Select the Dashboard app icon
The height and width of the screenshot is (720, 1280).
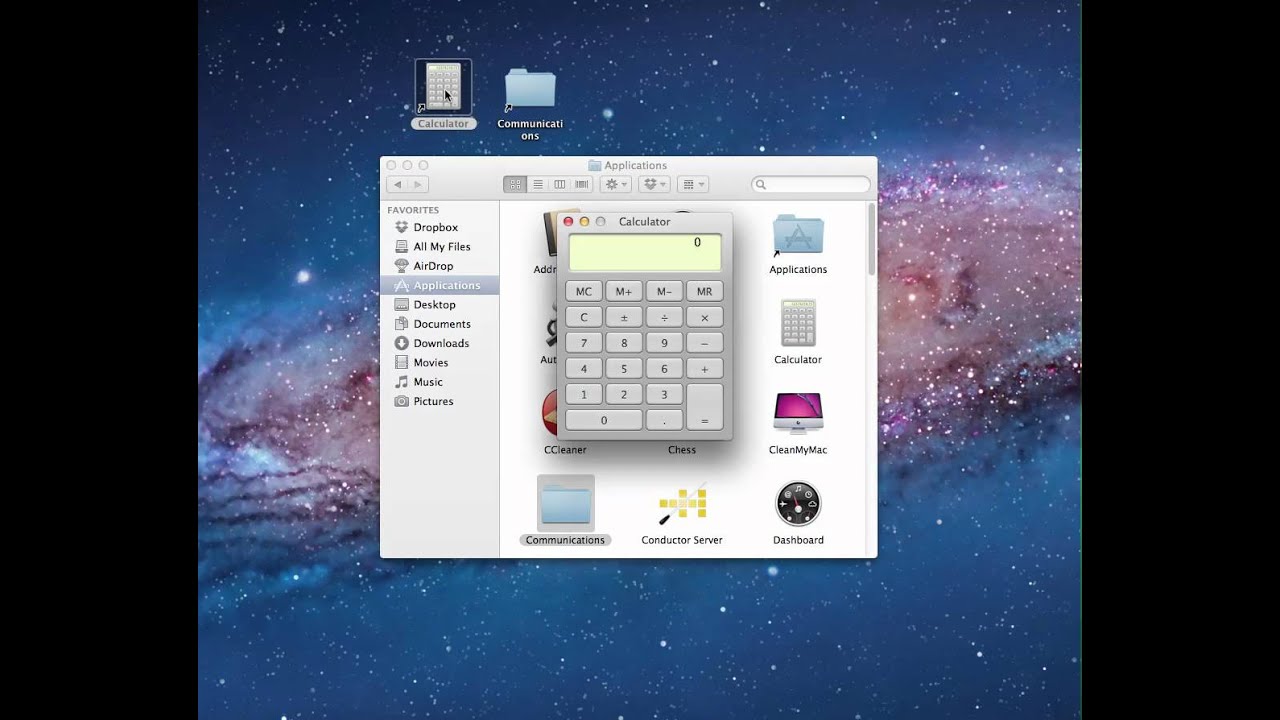click(797, 504)
